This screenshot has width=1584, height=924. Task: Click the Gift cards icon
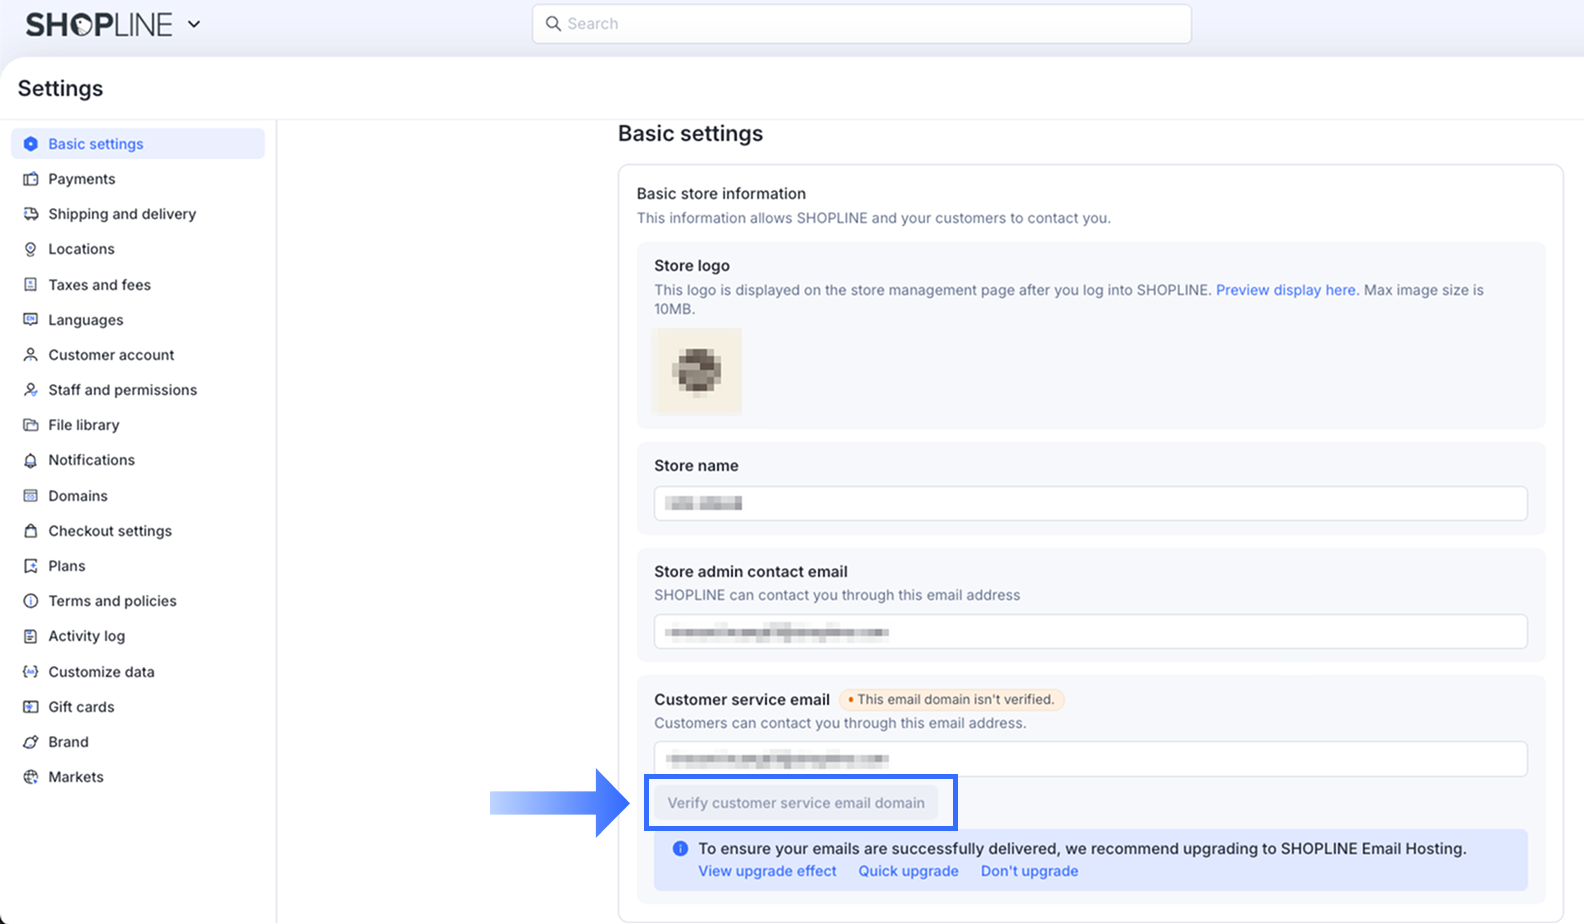(31, 707)
